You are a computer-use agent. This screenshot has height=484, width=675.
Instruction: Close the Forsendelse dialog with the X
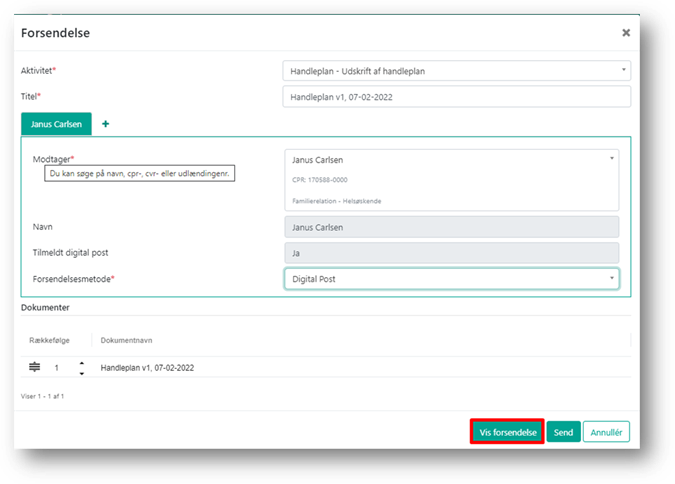(626, 32)
